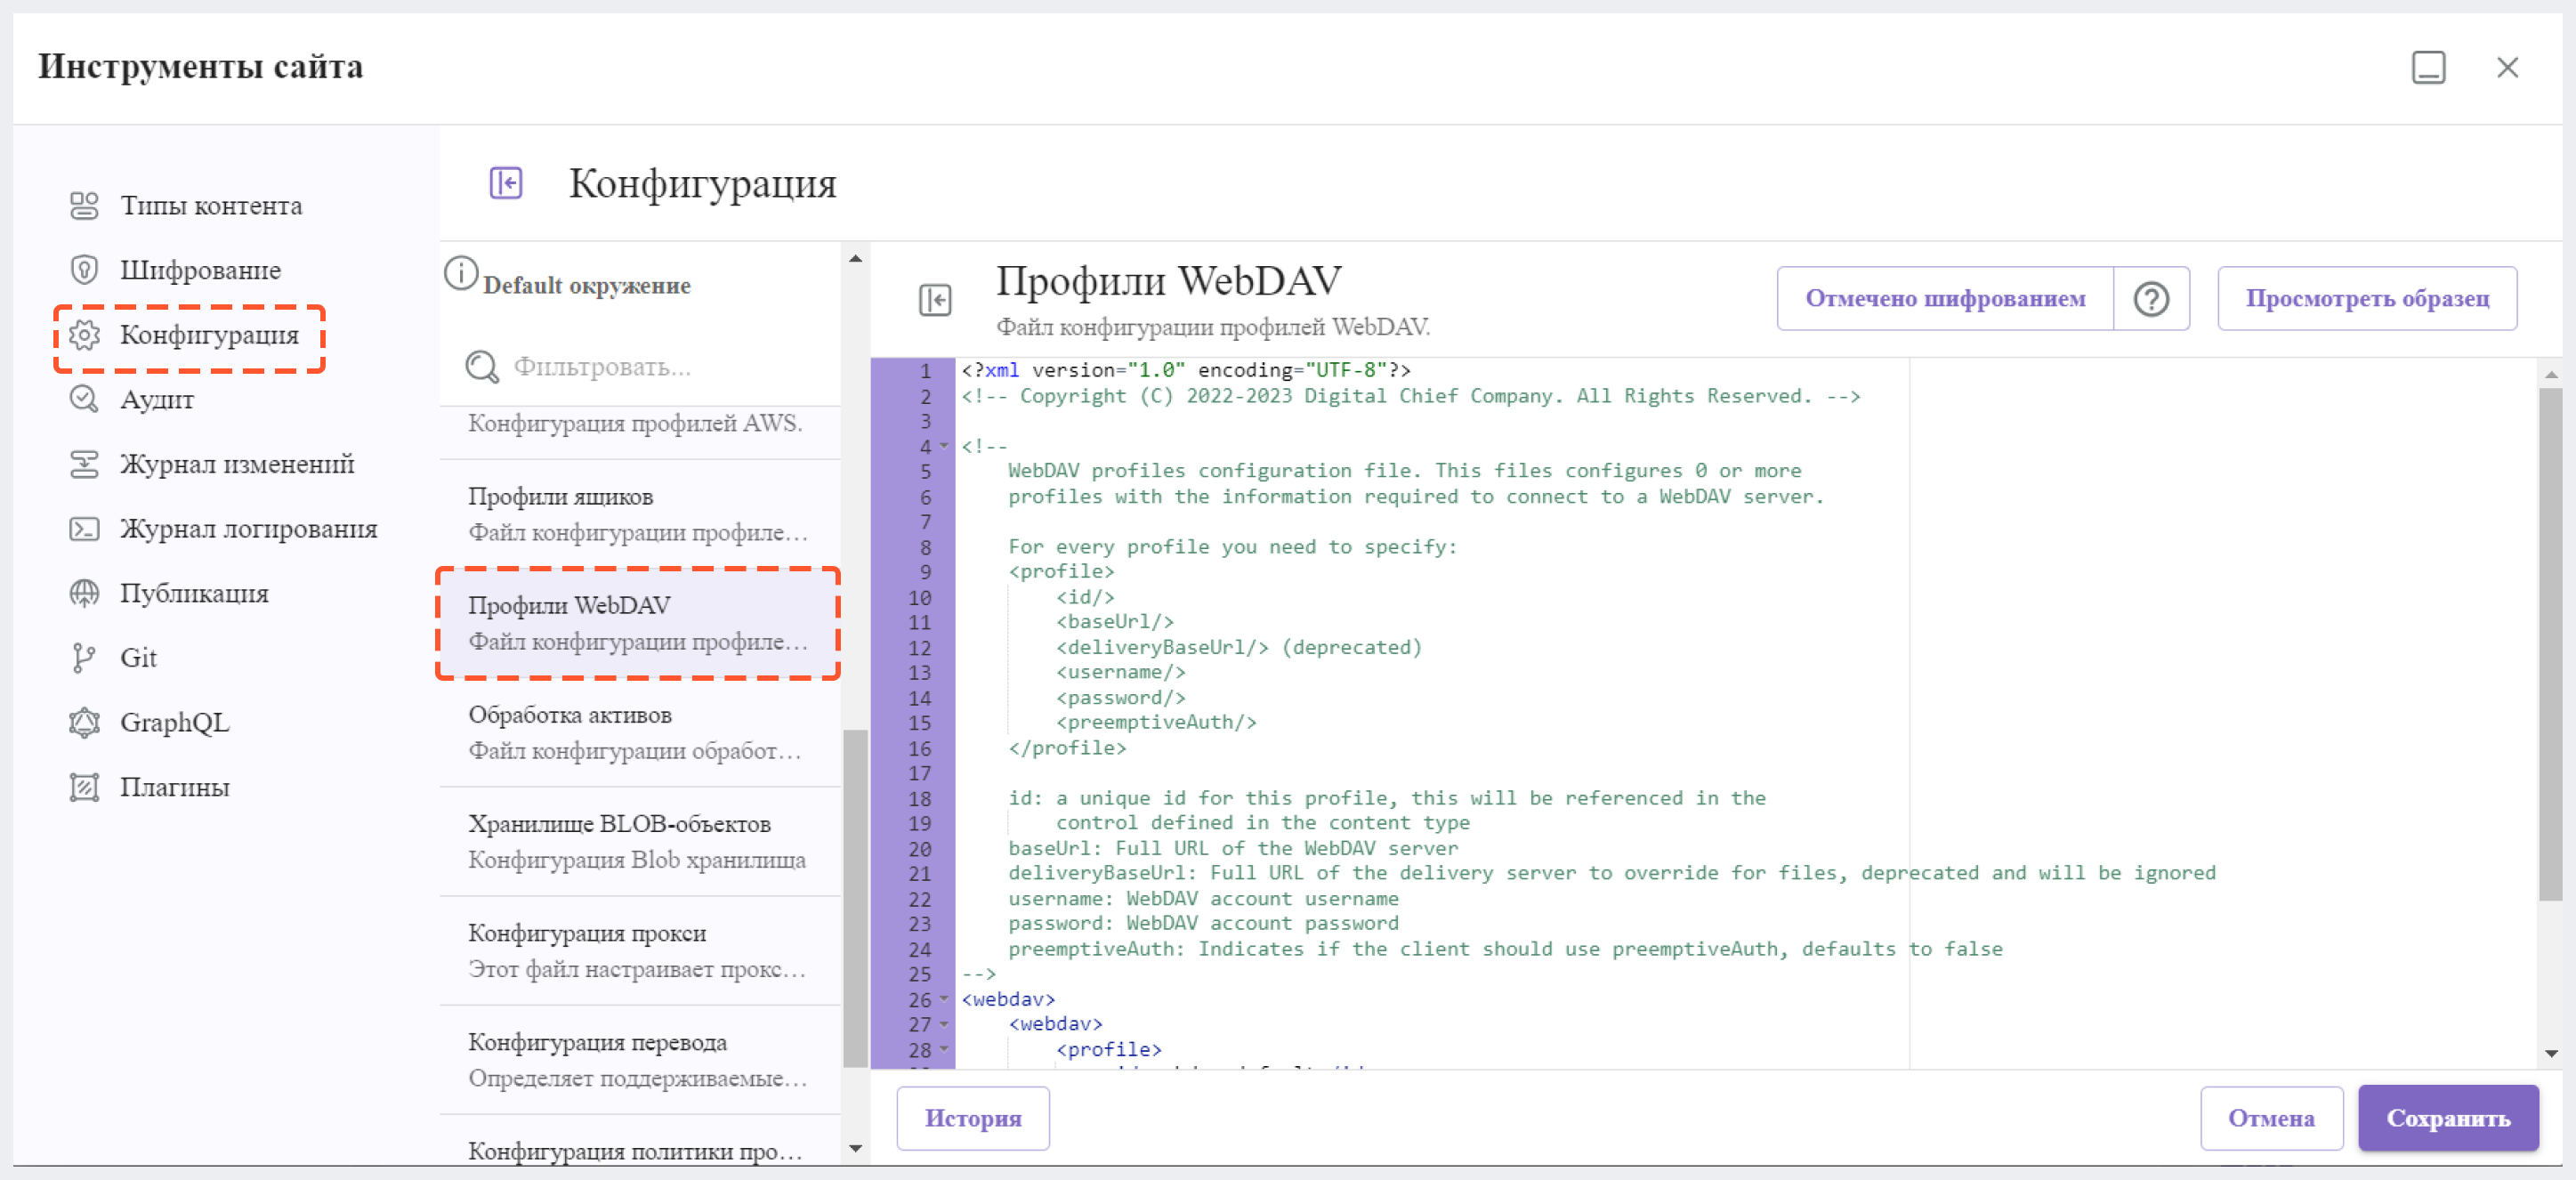Click '</profile>' text on line 16
The image size is (2576, 1180).
[1067, 748]
